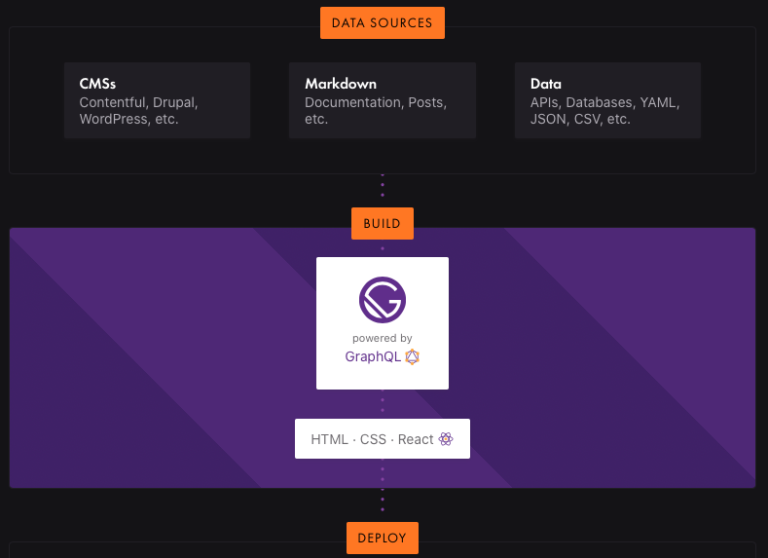
Task: Select the orange BUILD label
Action: (382, 224)
